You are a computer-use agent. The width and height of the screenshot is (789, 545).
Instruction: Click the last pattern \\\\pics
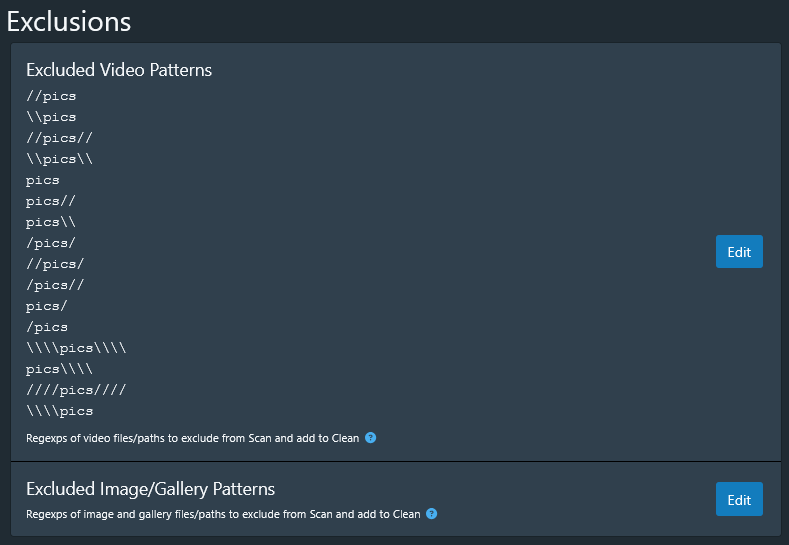click(59, 411)
